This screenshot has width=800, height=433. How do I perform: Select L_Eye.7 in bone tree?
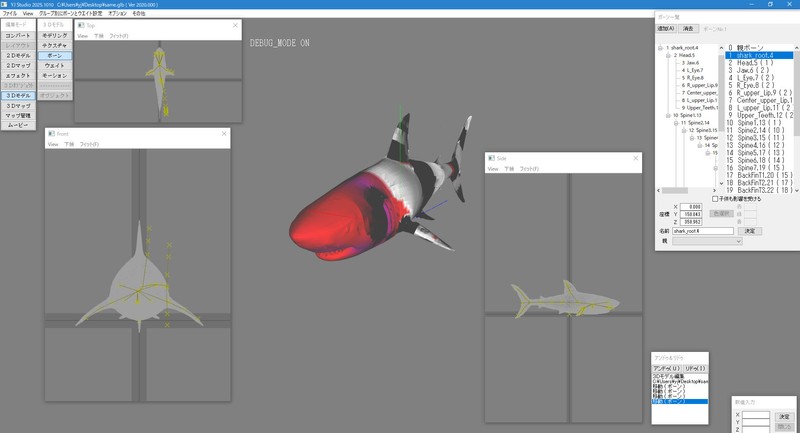692,70
